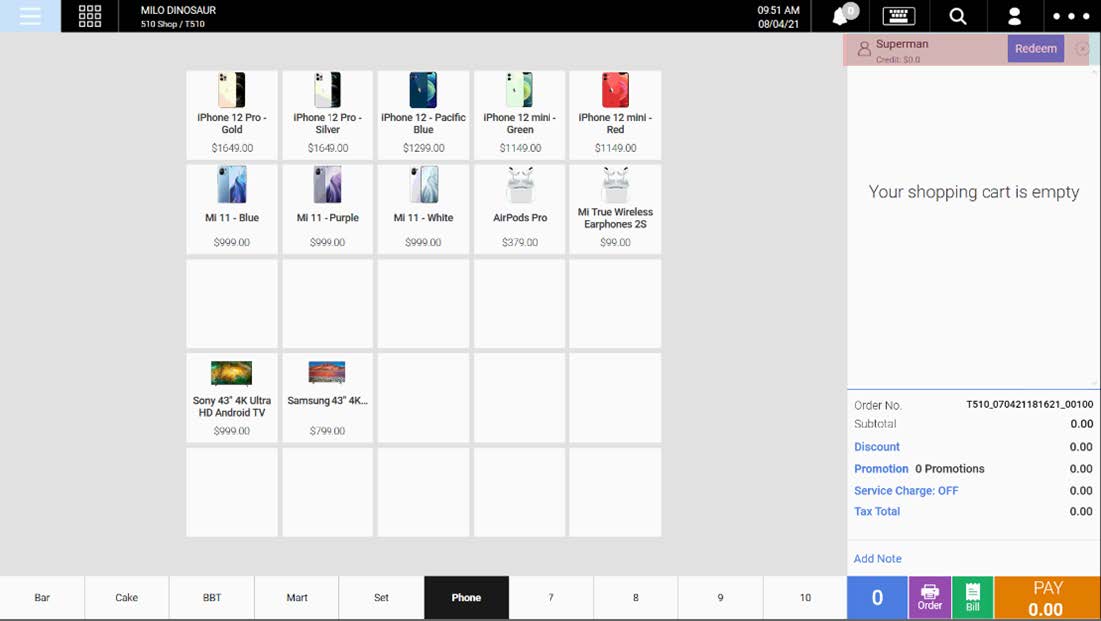Print the bill with the green Bill button

[973, 597]
